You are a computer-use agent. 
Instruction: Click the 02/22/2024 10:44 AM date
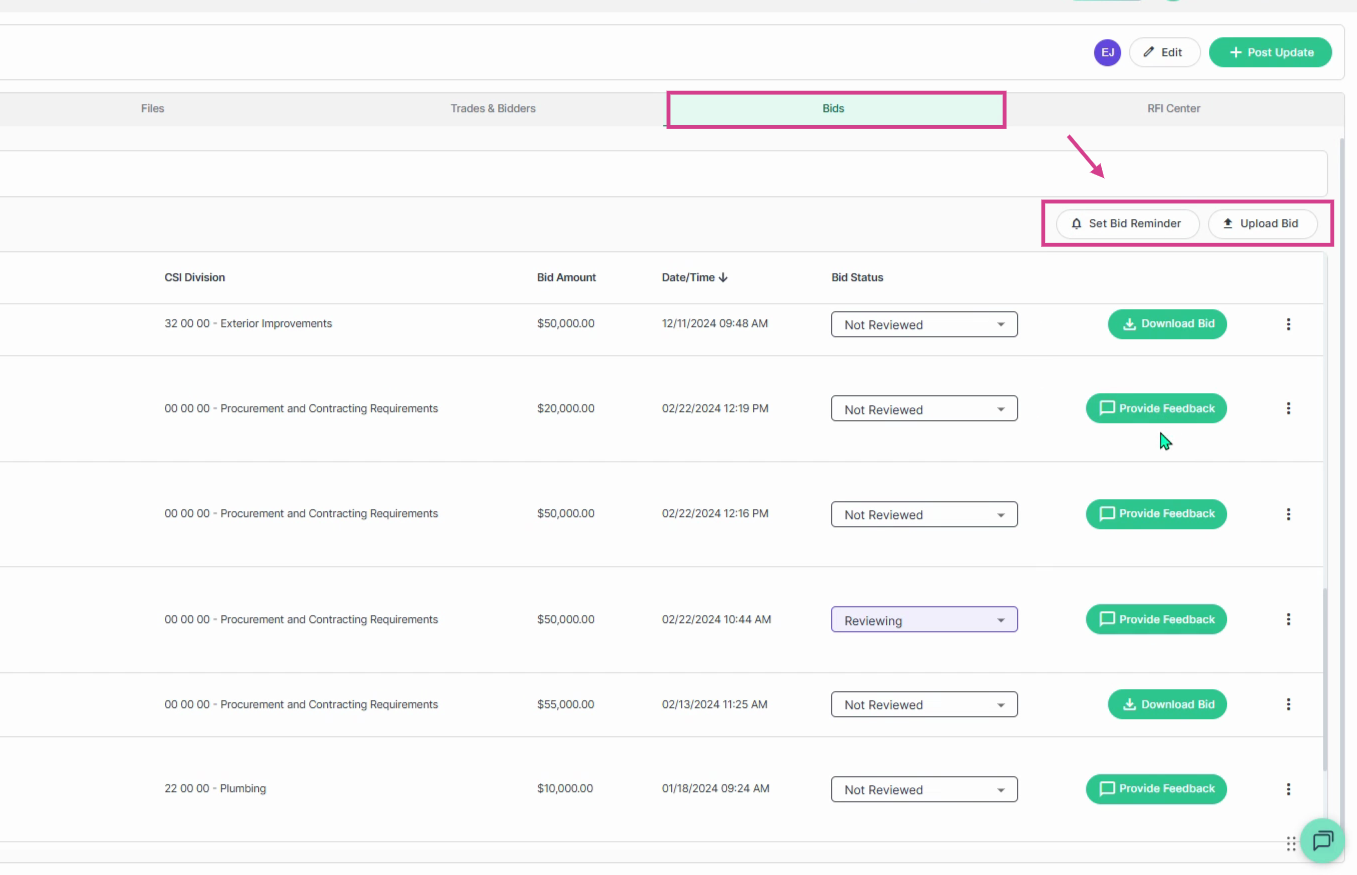716,619
